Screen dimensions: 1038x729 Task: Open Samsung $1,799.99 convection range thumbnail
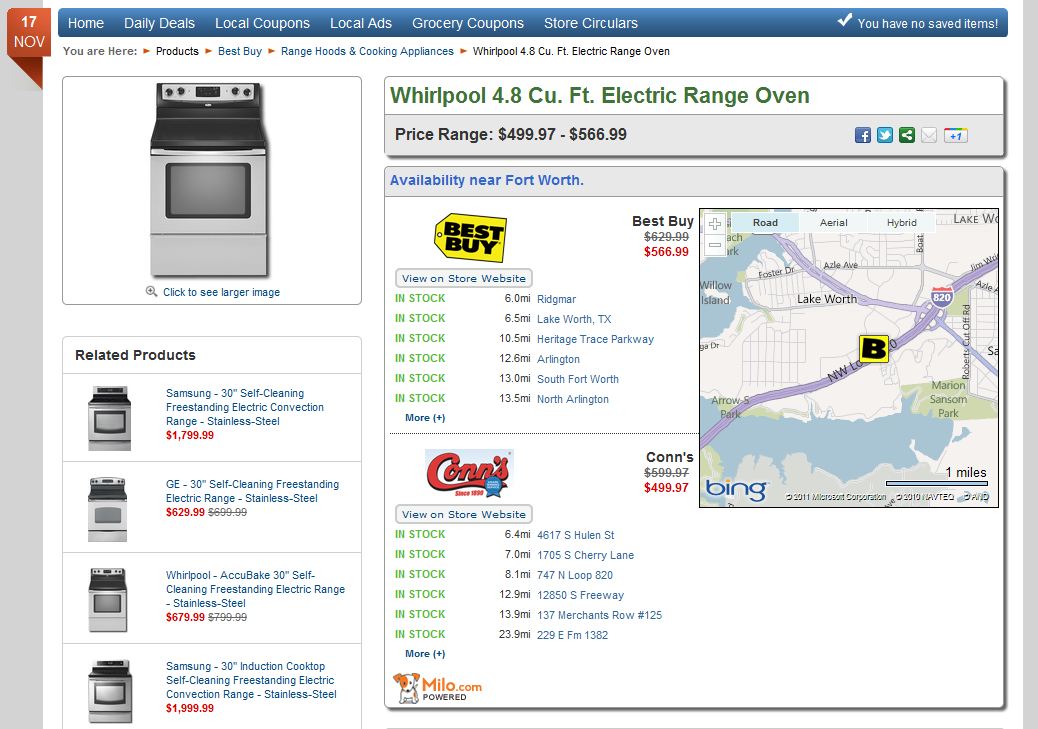pyautogui.click(x=109, y=418)
